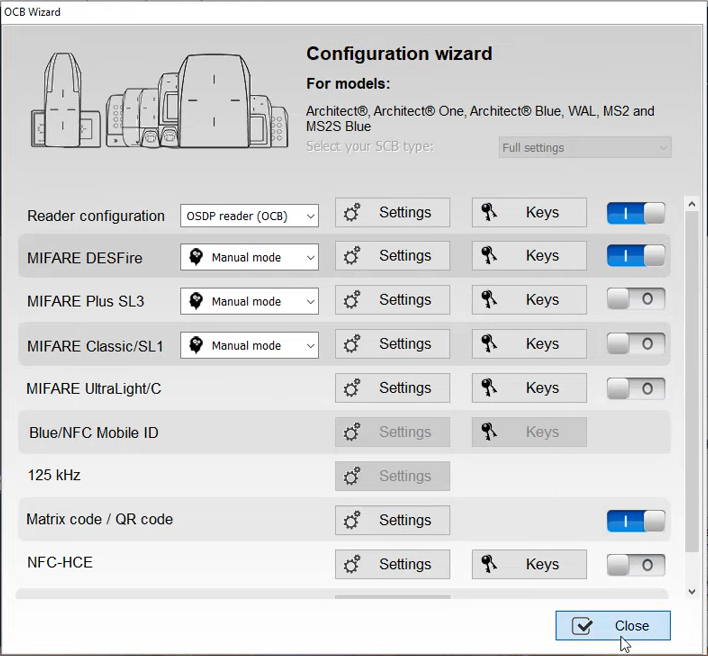708x656 pixels.
Task: Open MIFARE Classic/SL1 Manual mode dropdown
Action: [249, 345]
